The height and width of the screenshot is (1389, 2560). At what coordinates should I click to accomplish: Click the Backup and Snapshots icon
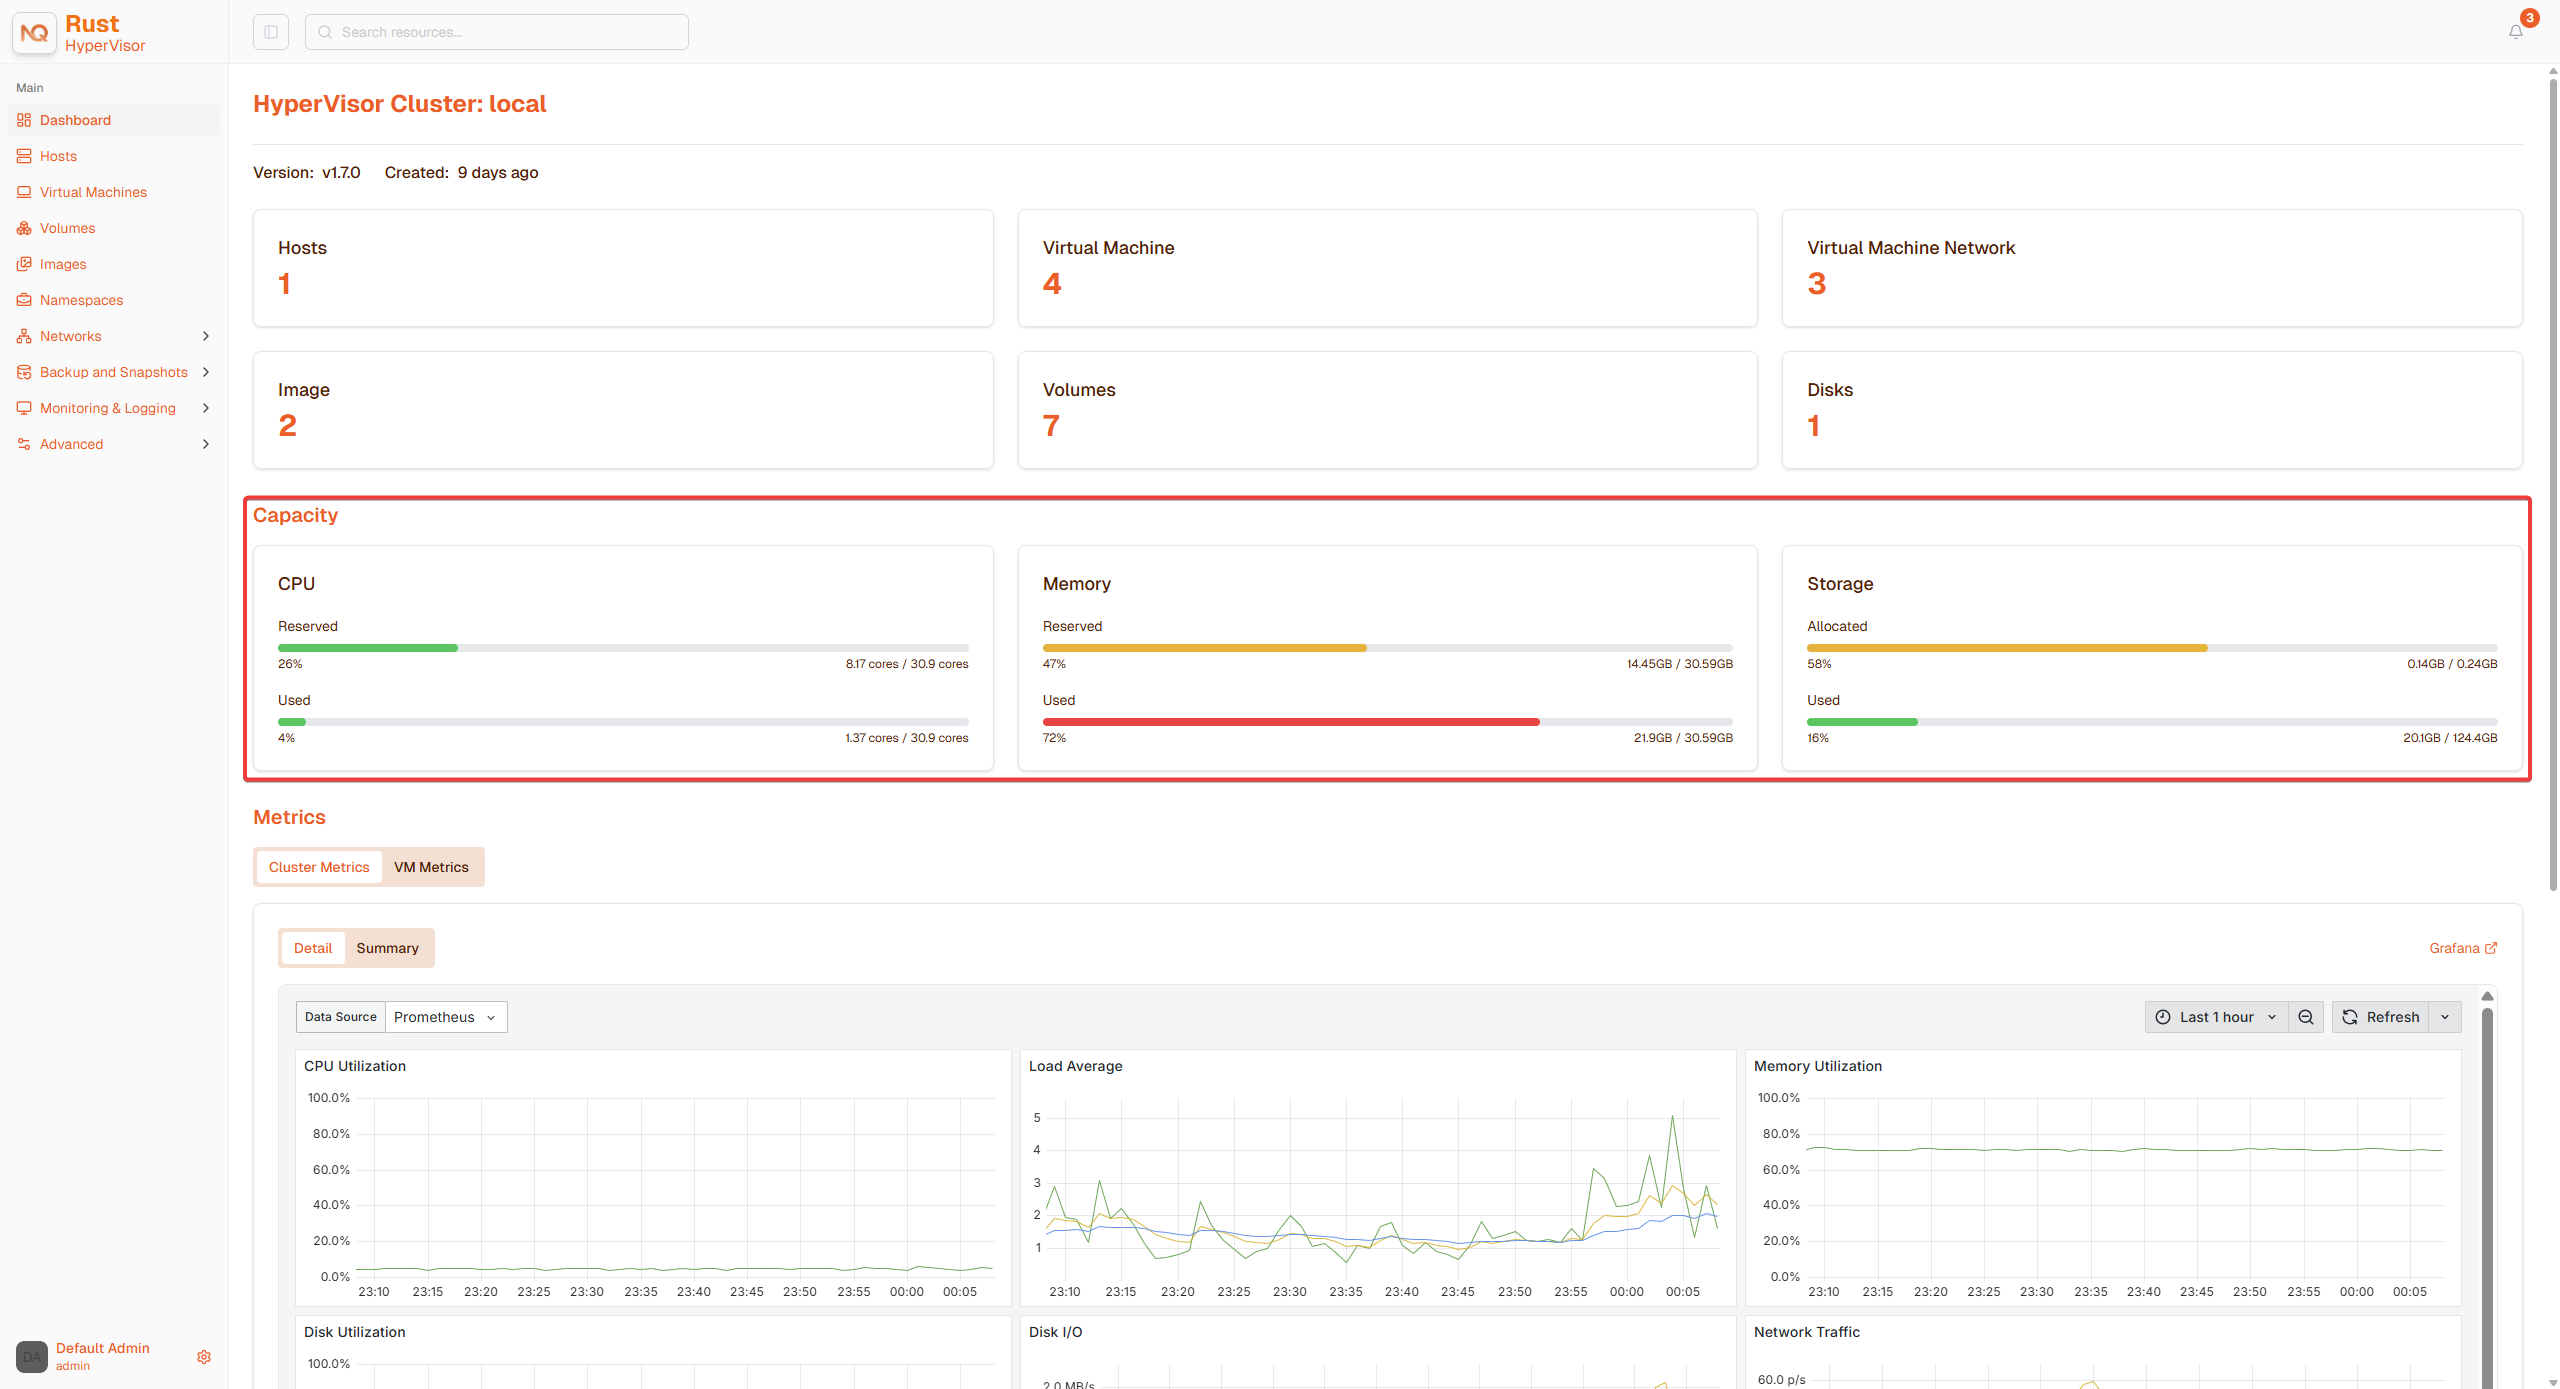[x=24, y=372]
